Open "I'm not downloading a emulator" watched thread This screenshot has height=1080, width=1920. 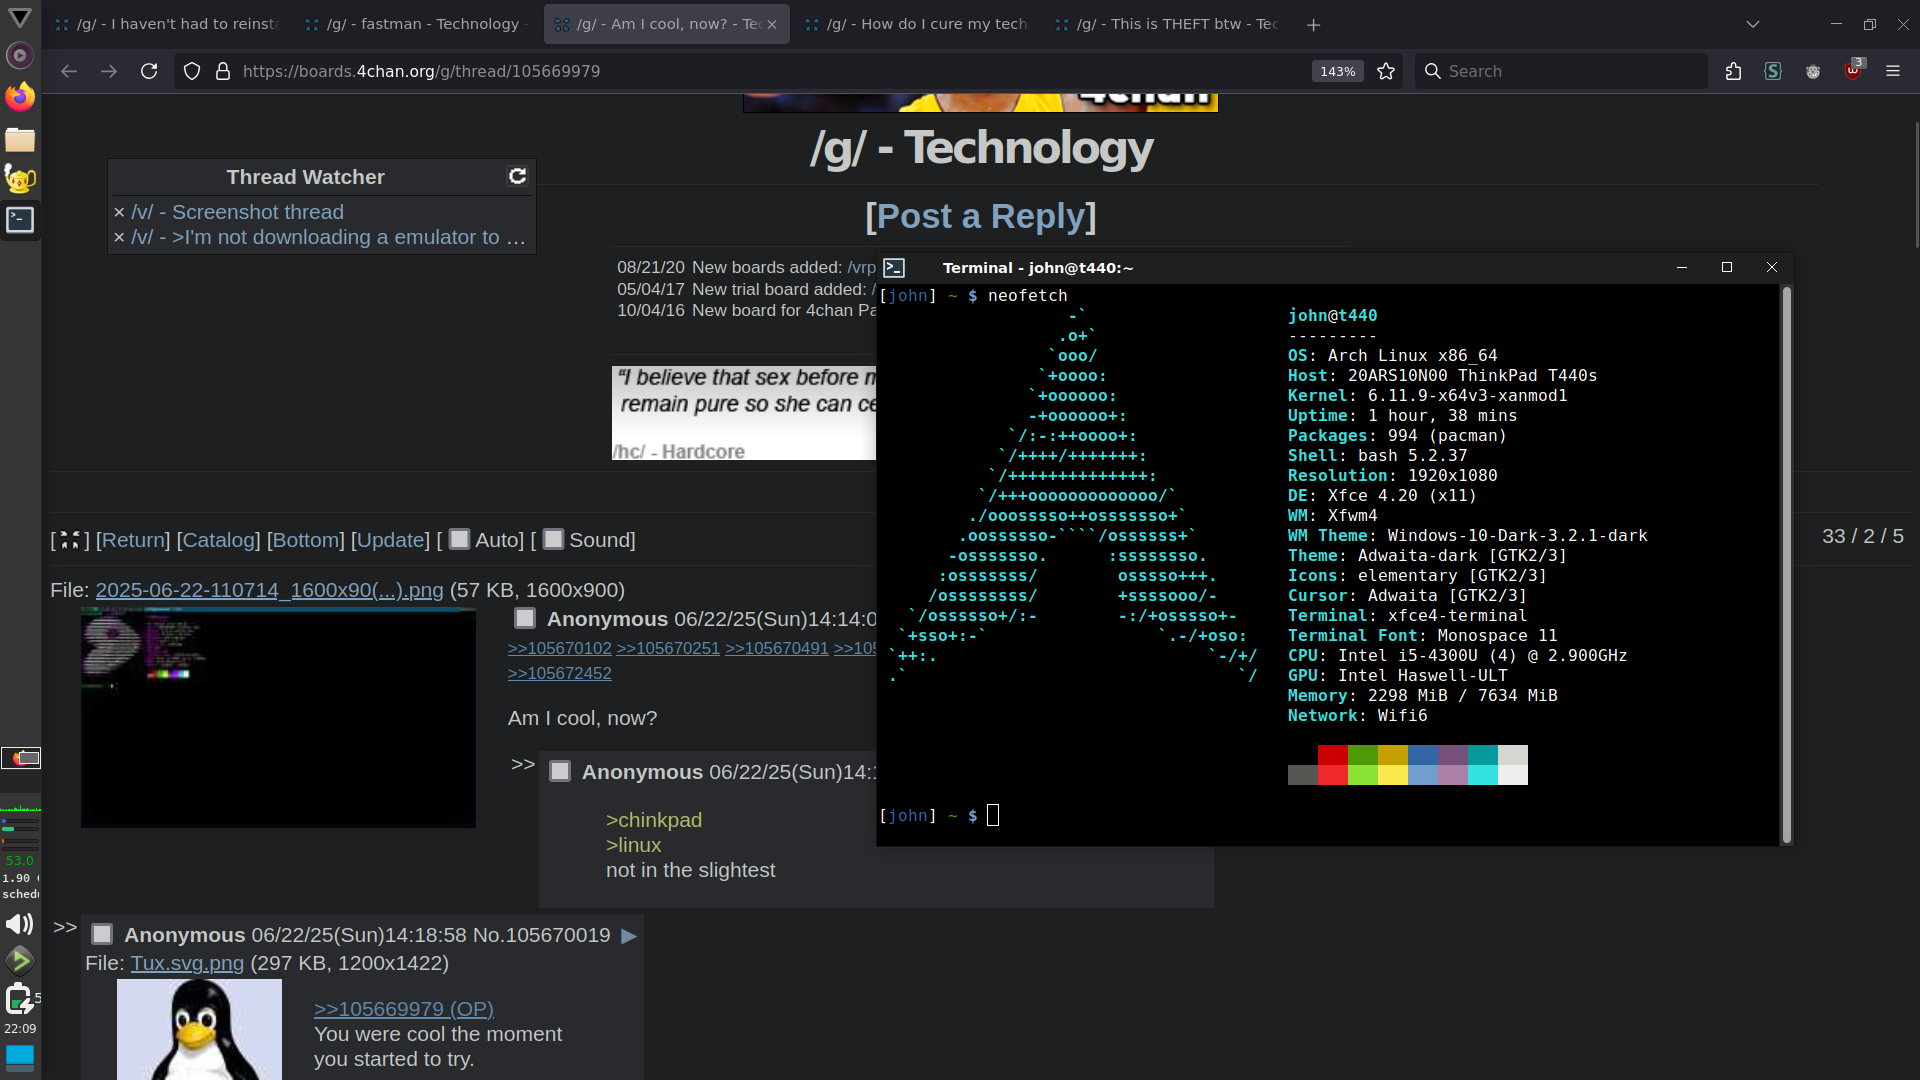click(x=328, y=237)
